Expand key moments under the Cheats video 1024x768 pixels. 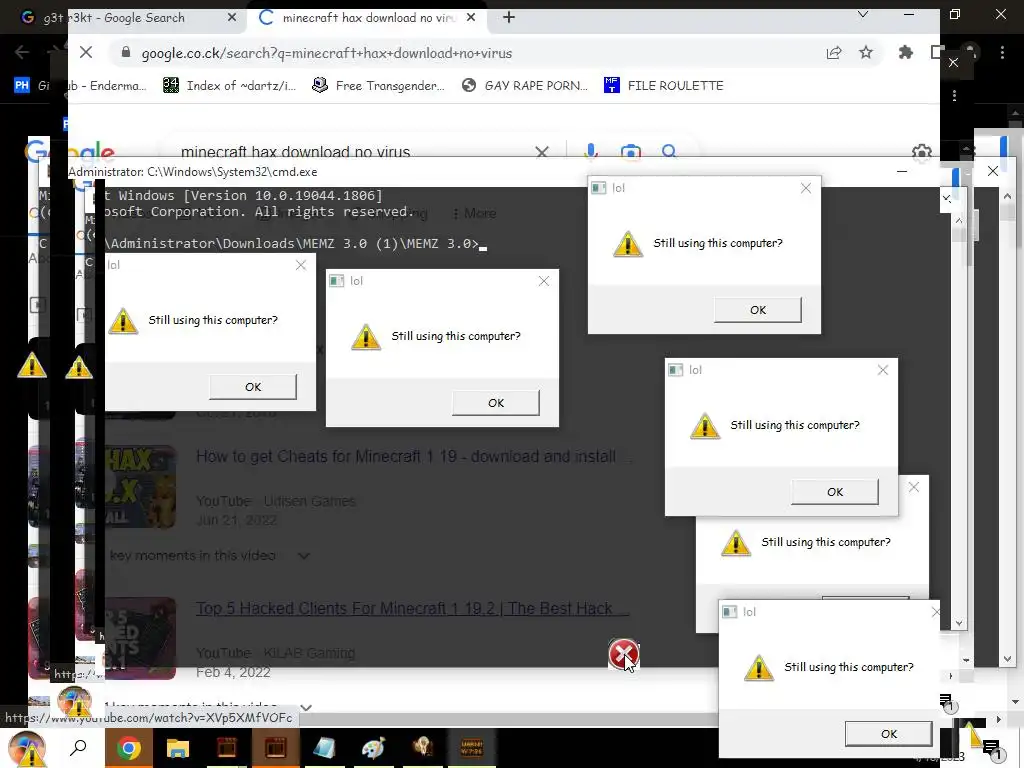[304, 556]
